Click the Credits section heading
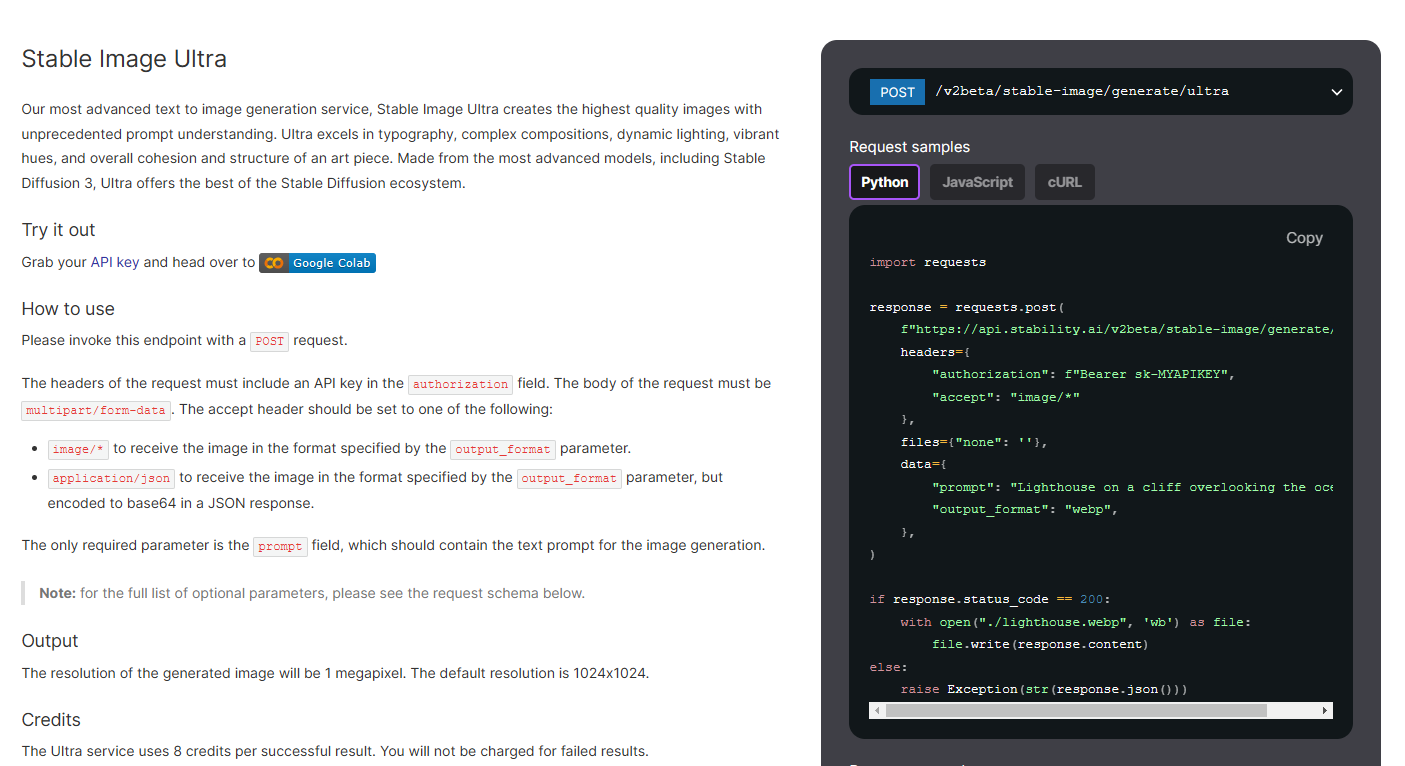The image size is (1405, 766). [x=51, y=720]
